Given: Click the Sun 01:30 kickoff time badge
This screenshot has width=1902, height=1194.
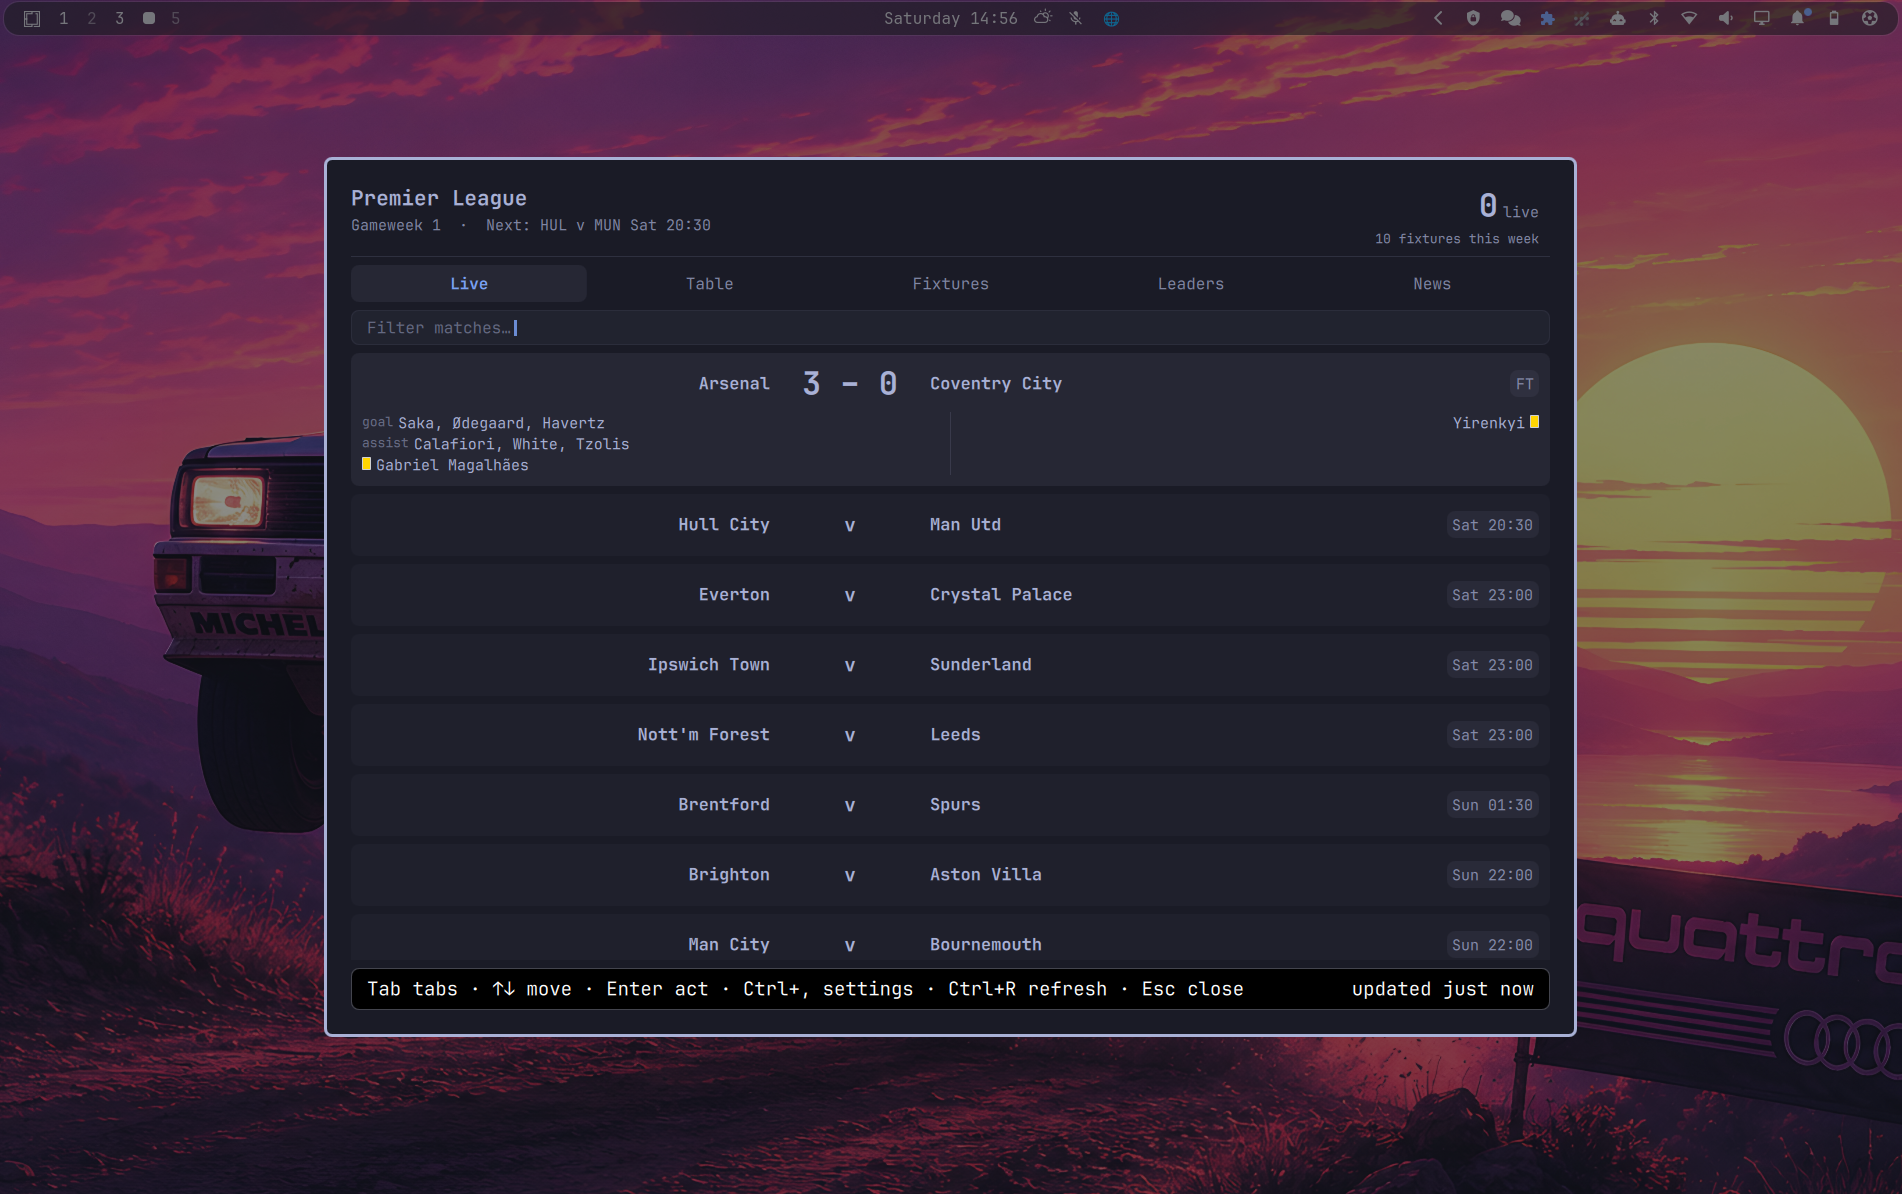Looking at the screenshot, I should (x=1492, y=805).
